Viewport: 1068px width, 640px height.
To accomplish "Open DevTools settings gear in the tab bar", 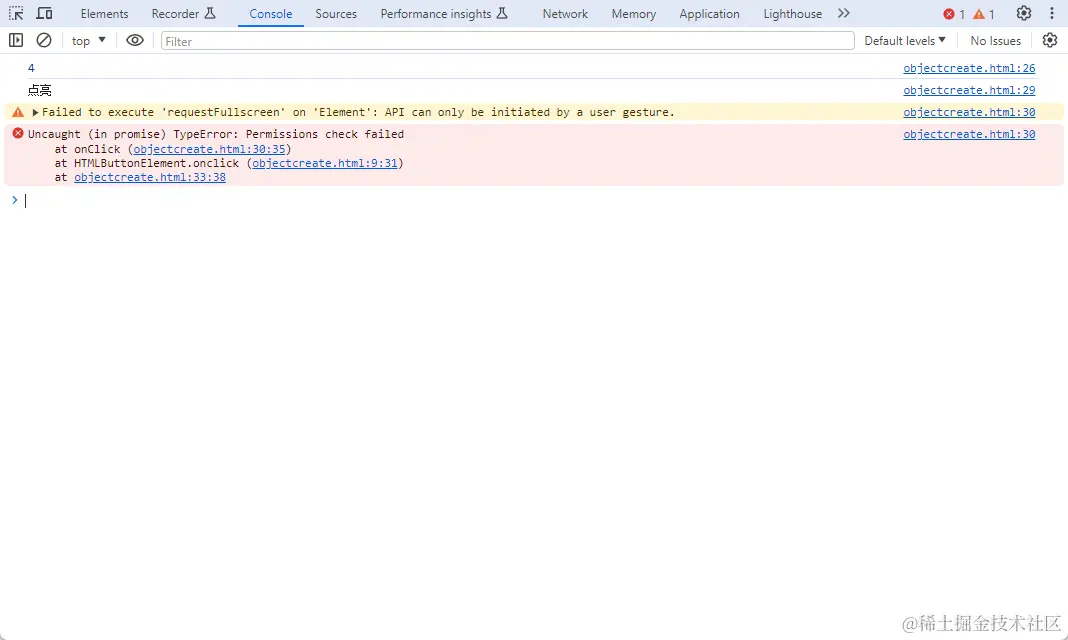I will [x=1024, y=14].
